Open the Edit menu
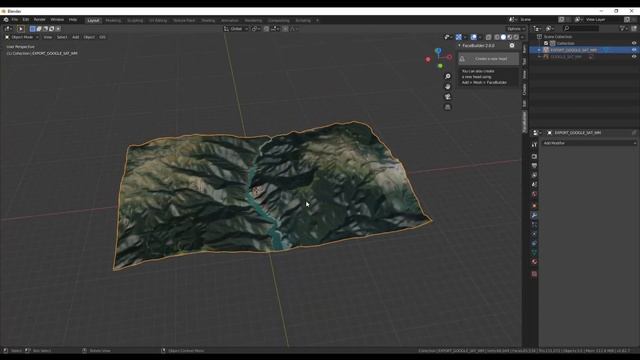Screen dimensions: 640x360 click(26, 20)
